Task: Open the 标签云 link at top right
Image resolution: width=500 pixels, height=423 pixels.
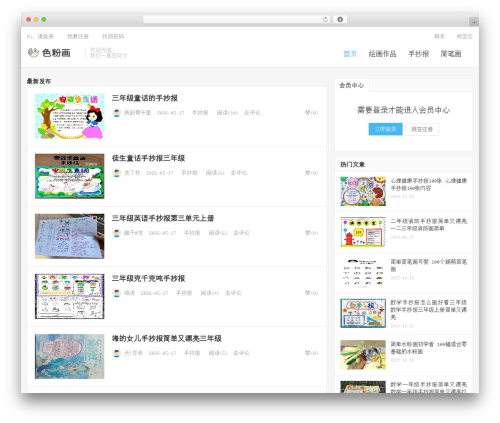Action: pyautogui.click(x=465, y=36)
